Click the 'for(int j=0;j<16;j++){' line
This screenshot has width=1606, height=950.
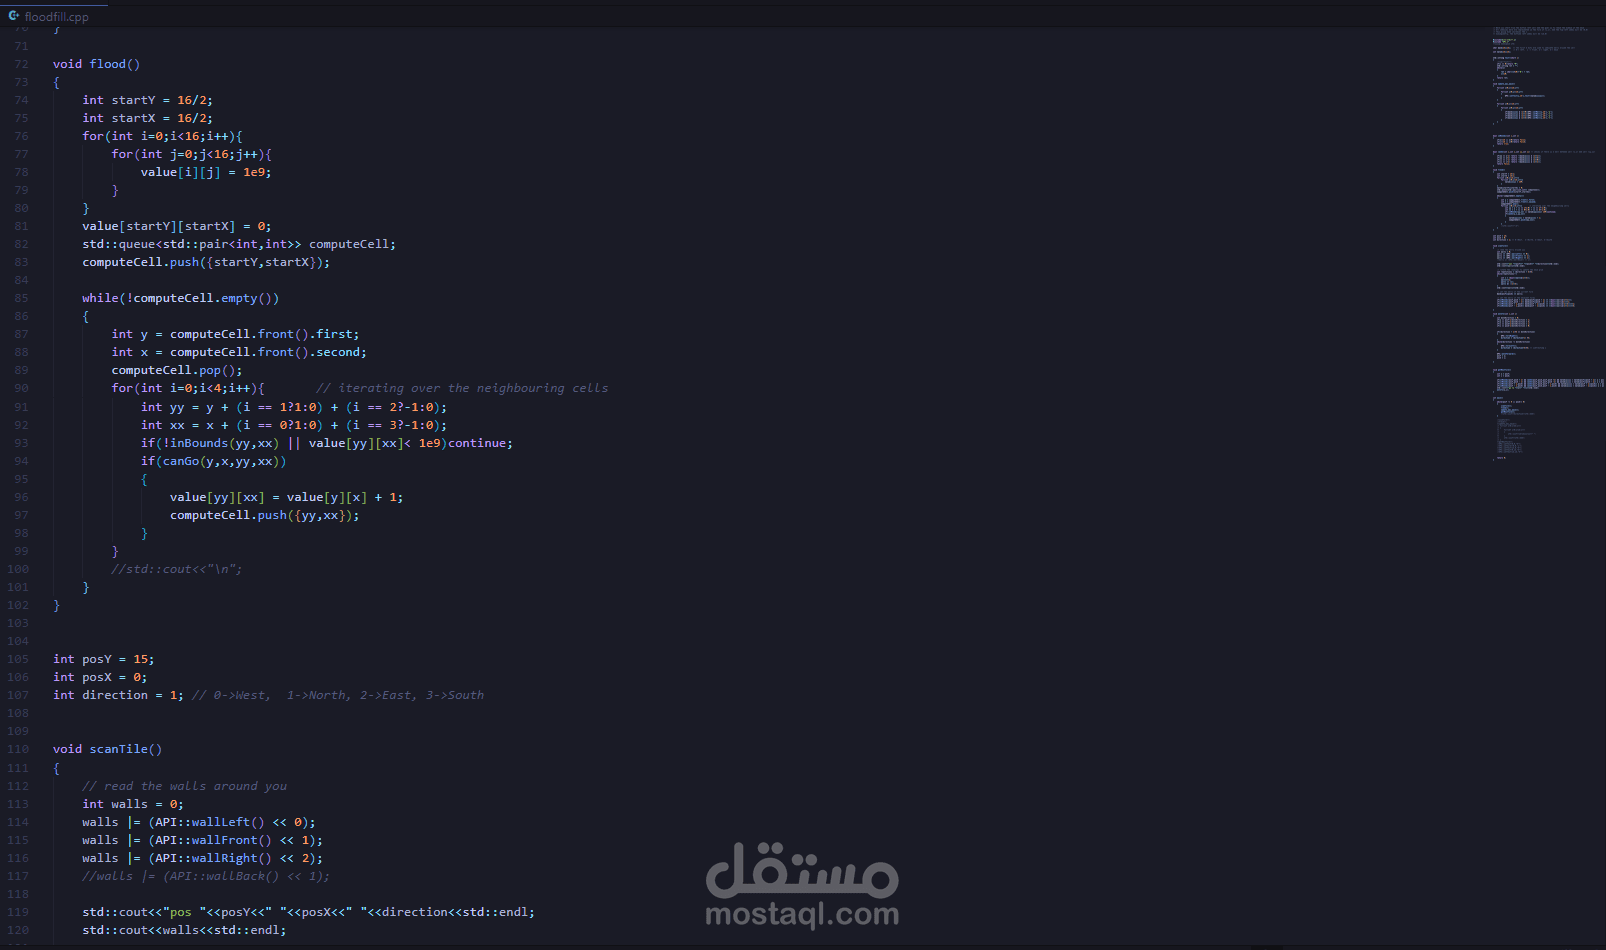191,154
